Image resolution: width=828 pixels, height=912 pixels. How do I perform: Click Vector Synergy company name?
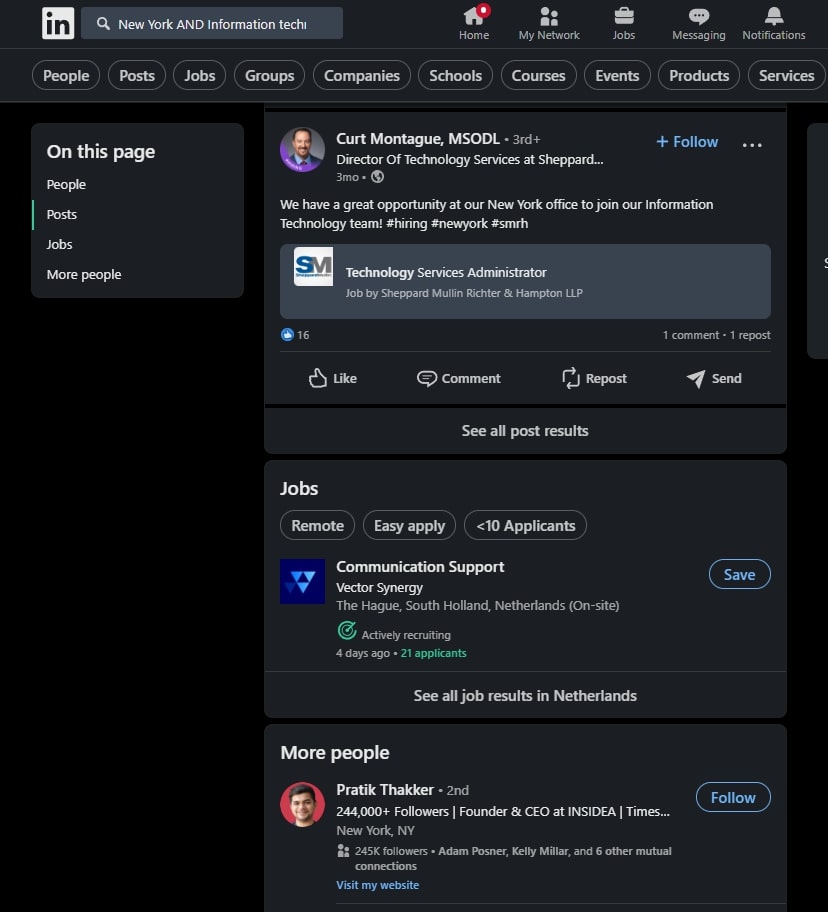click(379, 587)
